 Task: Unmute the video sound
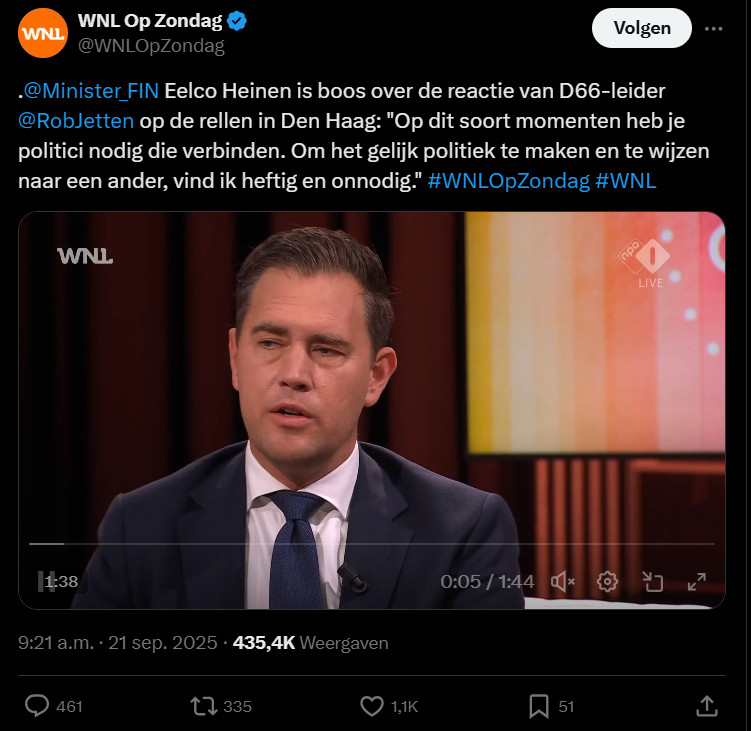[x=563, y=582]
